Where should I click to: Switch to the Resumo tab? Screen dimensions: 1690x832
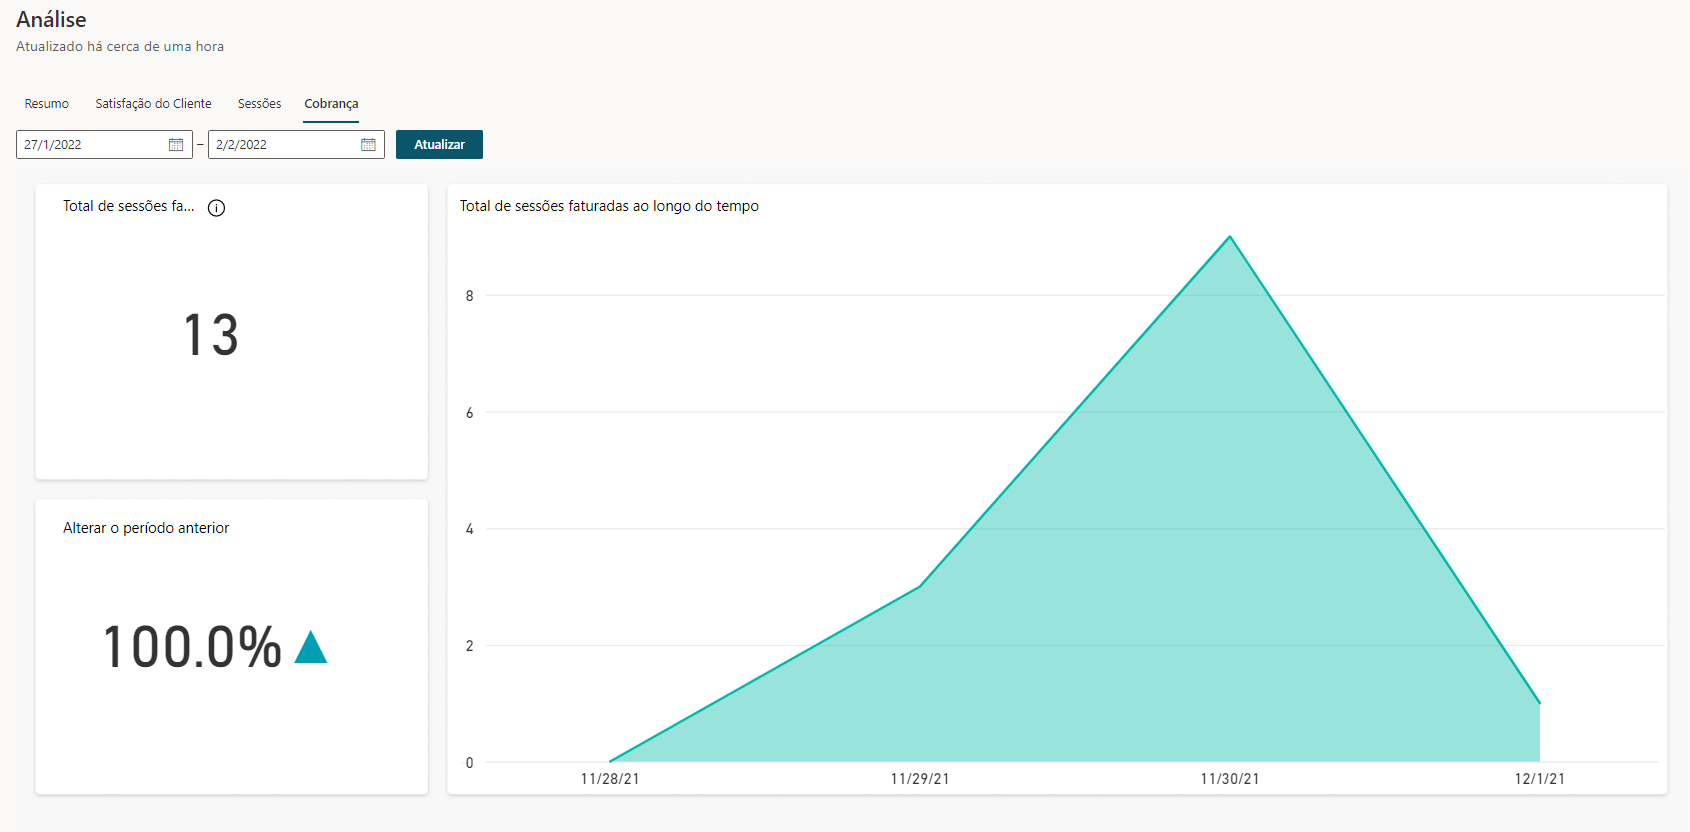click(47, 104)
